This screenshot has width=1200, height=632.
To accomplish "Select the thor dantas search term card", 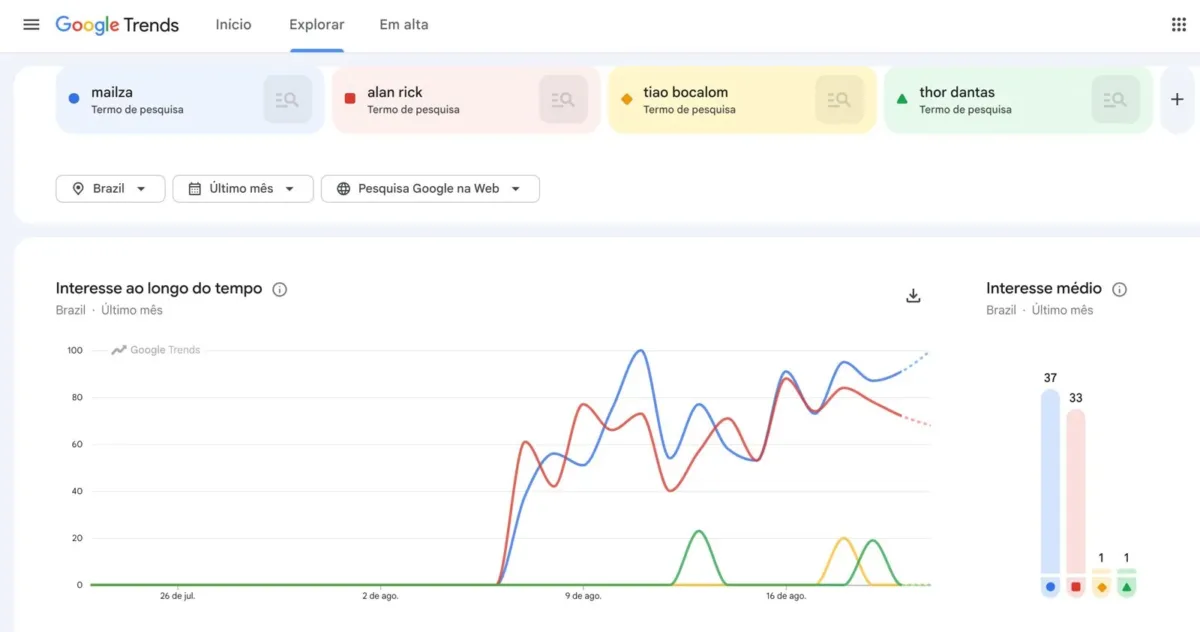I will pyautogui.click(x=1018, y=100).
